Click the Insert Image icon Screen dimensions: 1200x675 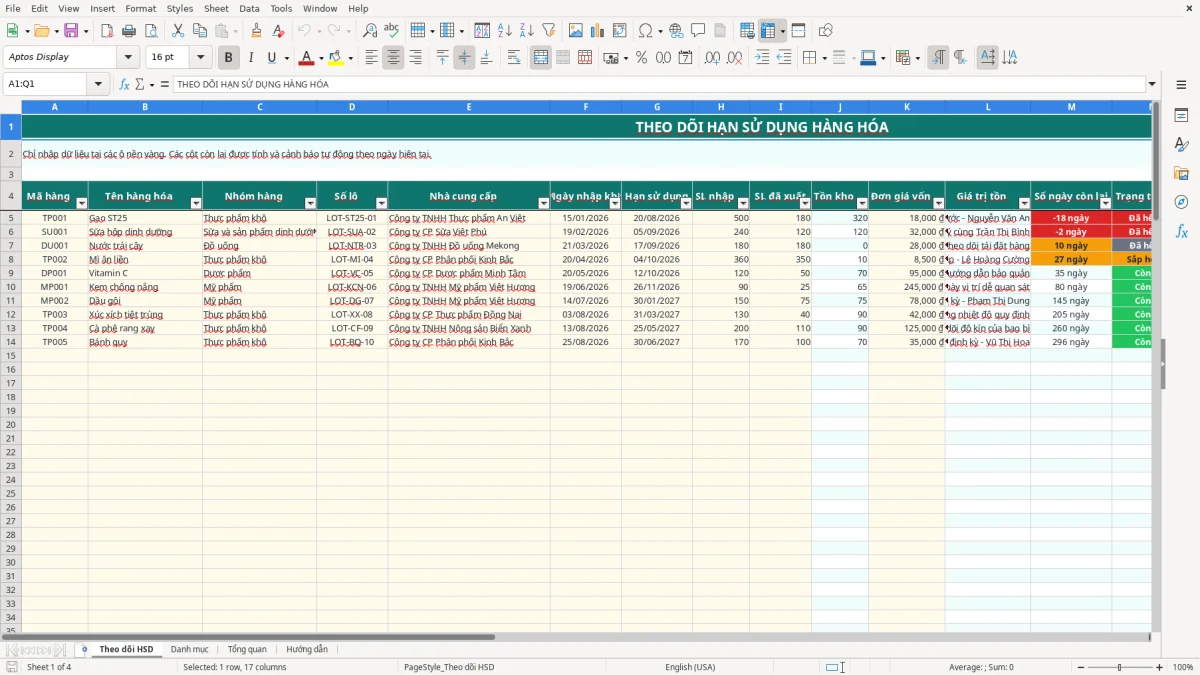[576, 31]
